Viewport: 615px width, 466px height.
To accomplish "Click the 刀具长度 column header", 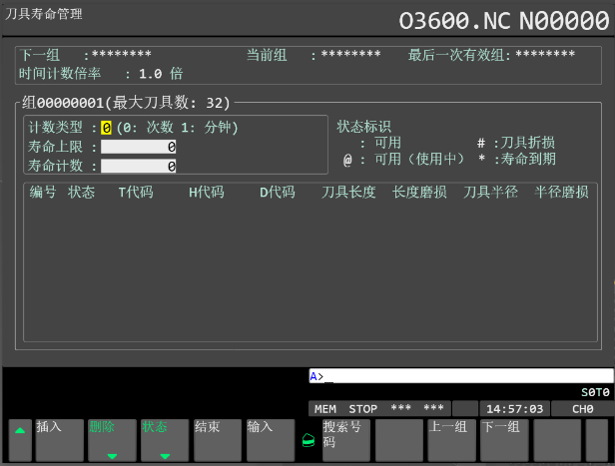I will click(x=348, y=192).
